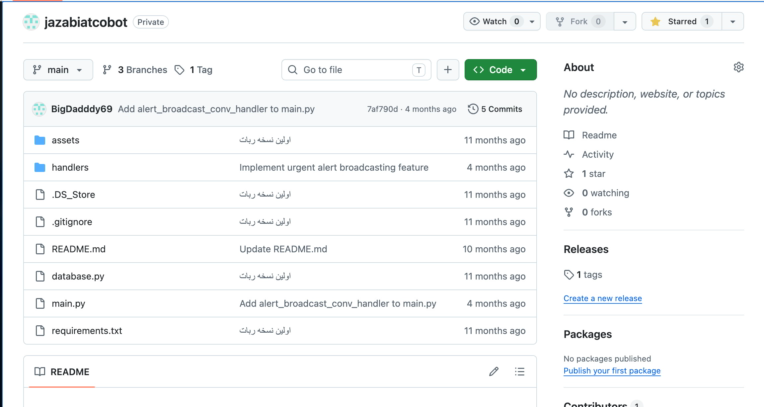Open the Readme link in About
Image resolution: width=764 pixels, height=407 pixels.
(599, 135)
